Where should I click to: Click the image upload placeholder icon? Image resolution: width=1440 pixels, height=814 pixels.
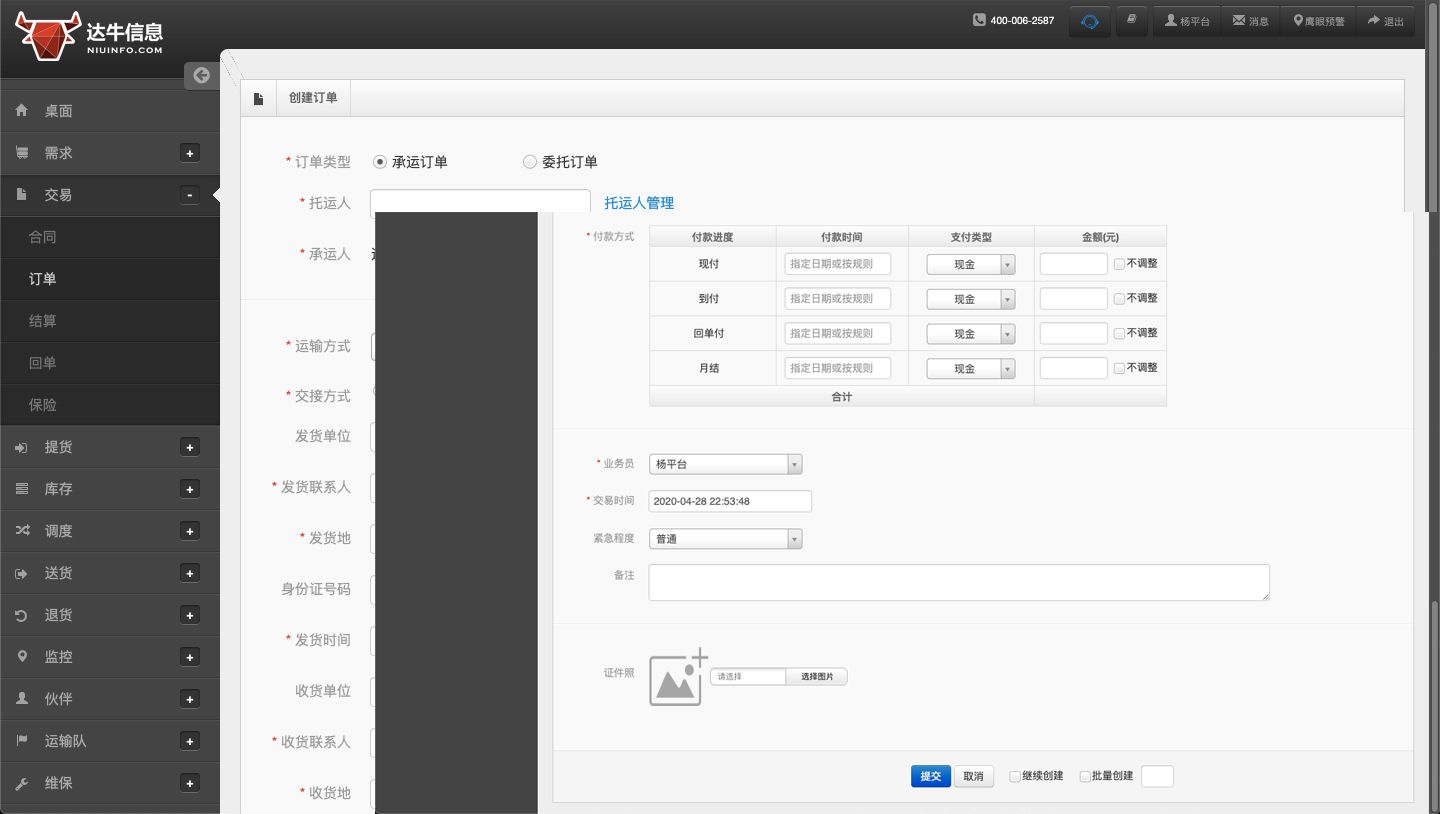(678, 677)
